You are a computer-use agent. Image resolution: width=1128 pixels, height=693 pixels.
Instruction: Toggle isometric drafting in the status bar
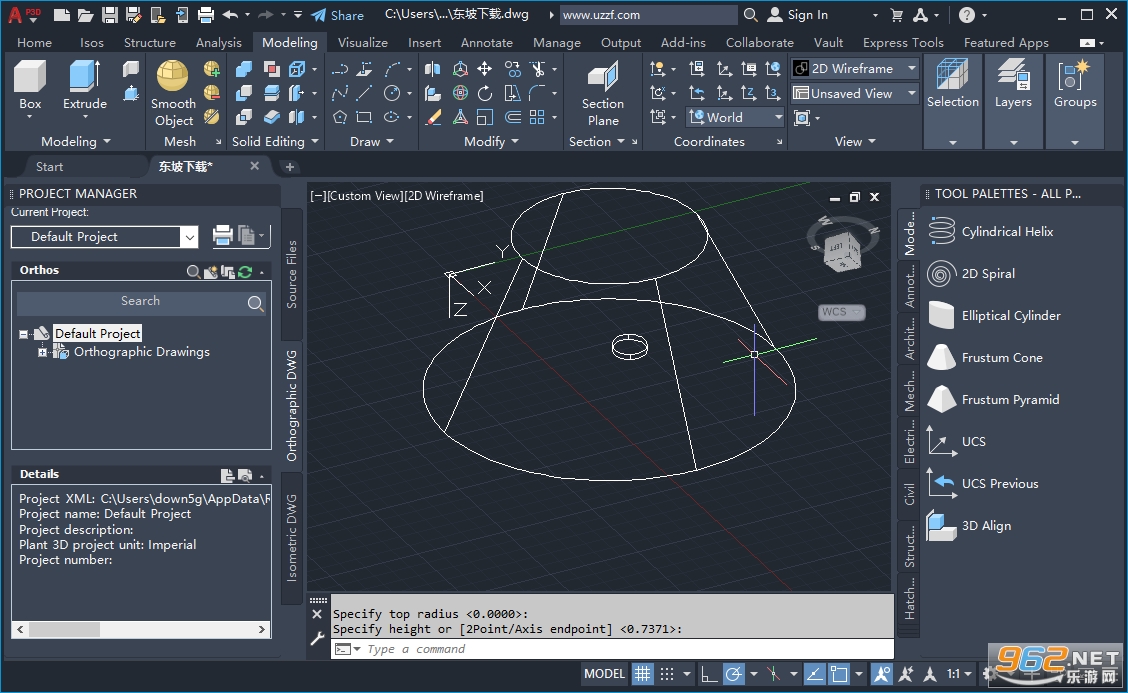point(773,674)
